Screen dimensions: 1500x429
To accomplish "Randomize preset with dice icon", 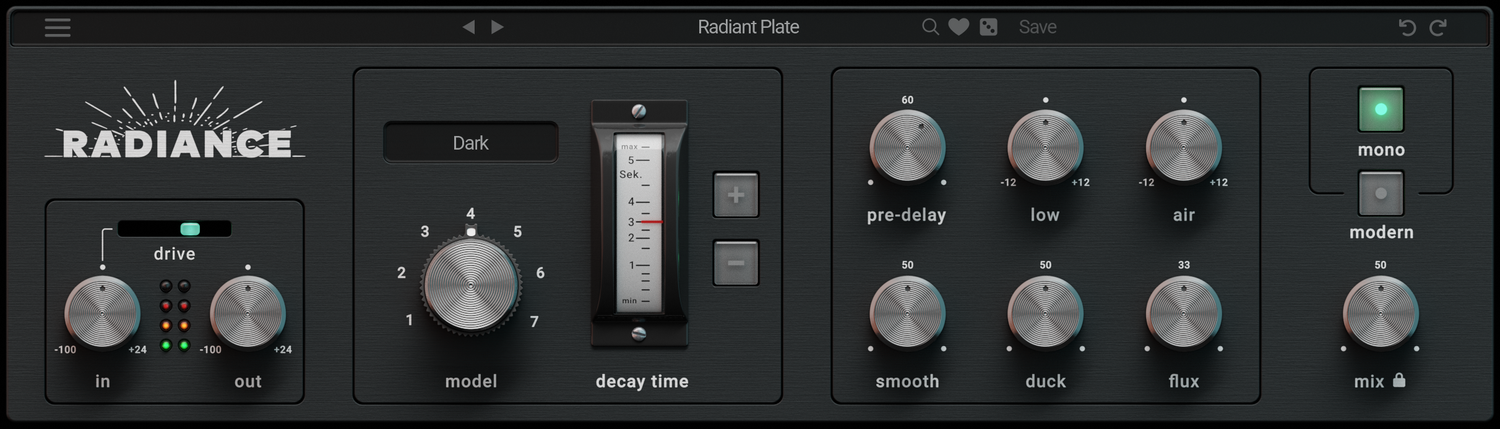I will (x=988, y=27).
